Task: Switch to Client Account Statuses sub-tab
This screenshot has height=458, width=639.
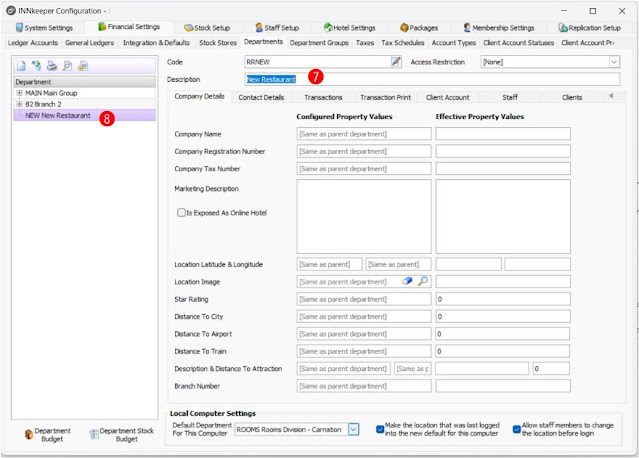Action: pos(518,43)
